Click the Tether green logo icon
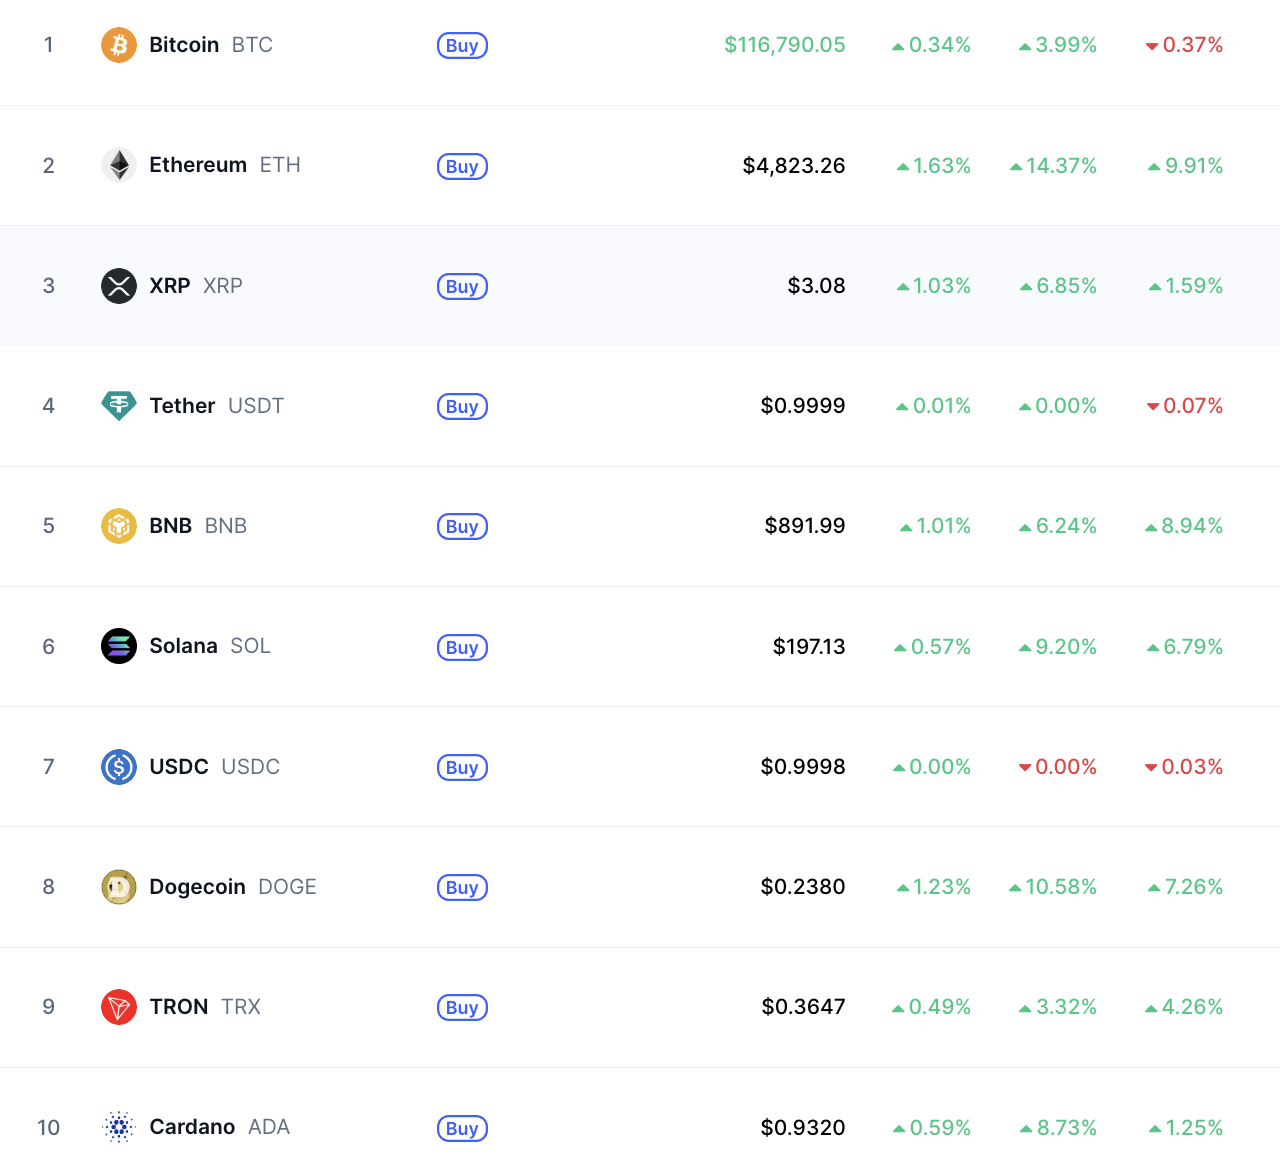Screen dimensions: 1280x1176 [119, 406]
